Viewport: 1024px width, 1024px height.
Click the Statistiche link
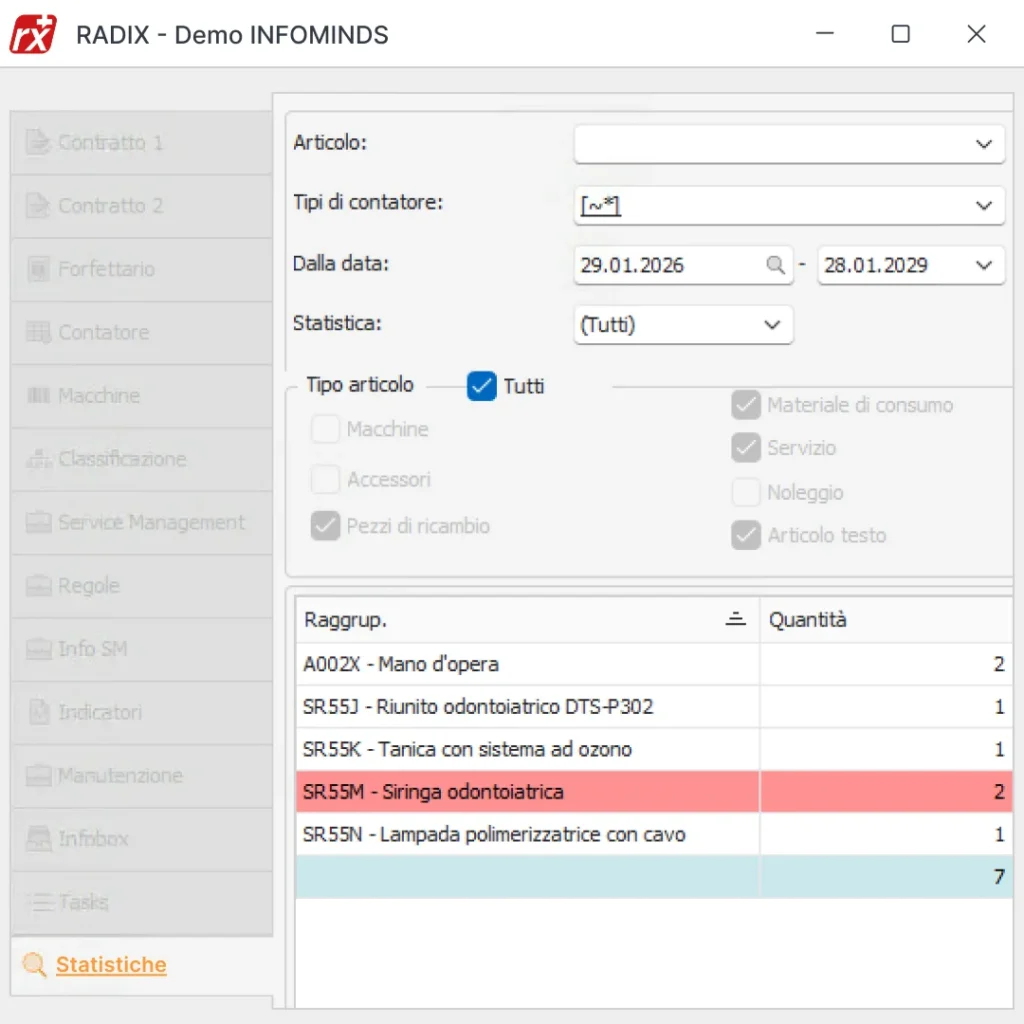click(111, 965)
